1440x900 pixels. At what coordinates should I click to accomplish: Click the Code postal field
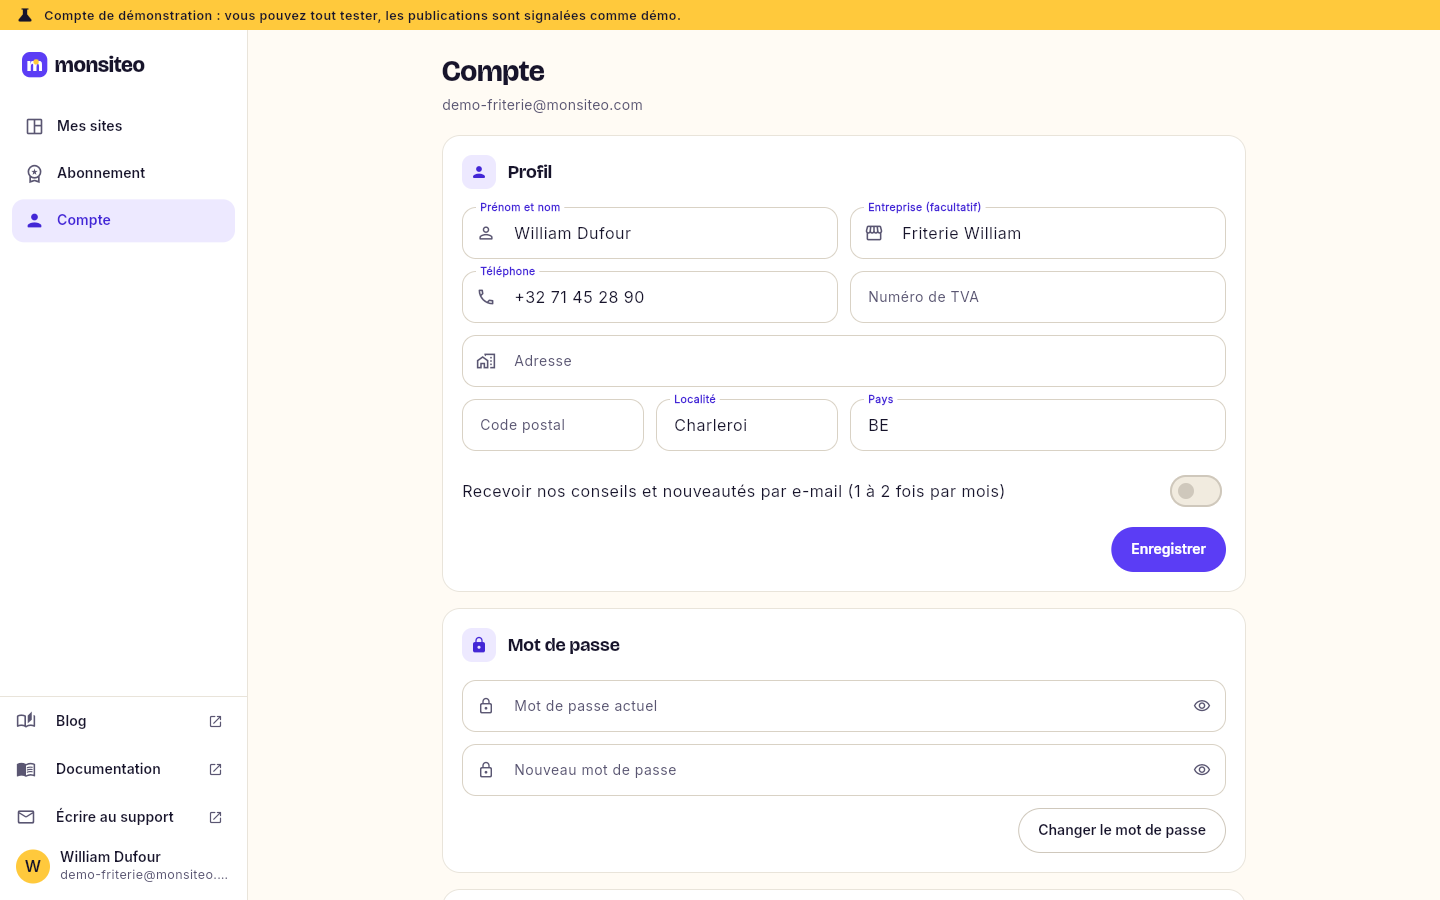click(x=553, y=425)
